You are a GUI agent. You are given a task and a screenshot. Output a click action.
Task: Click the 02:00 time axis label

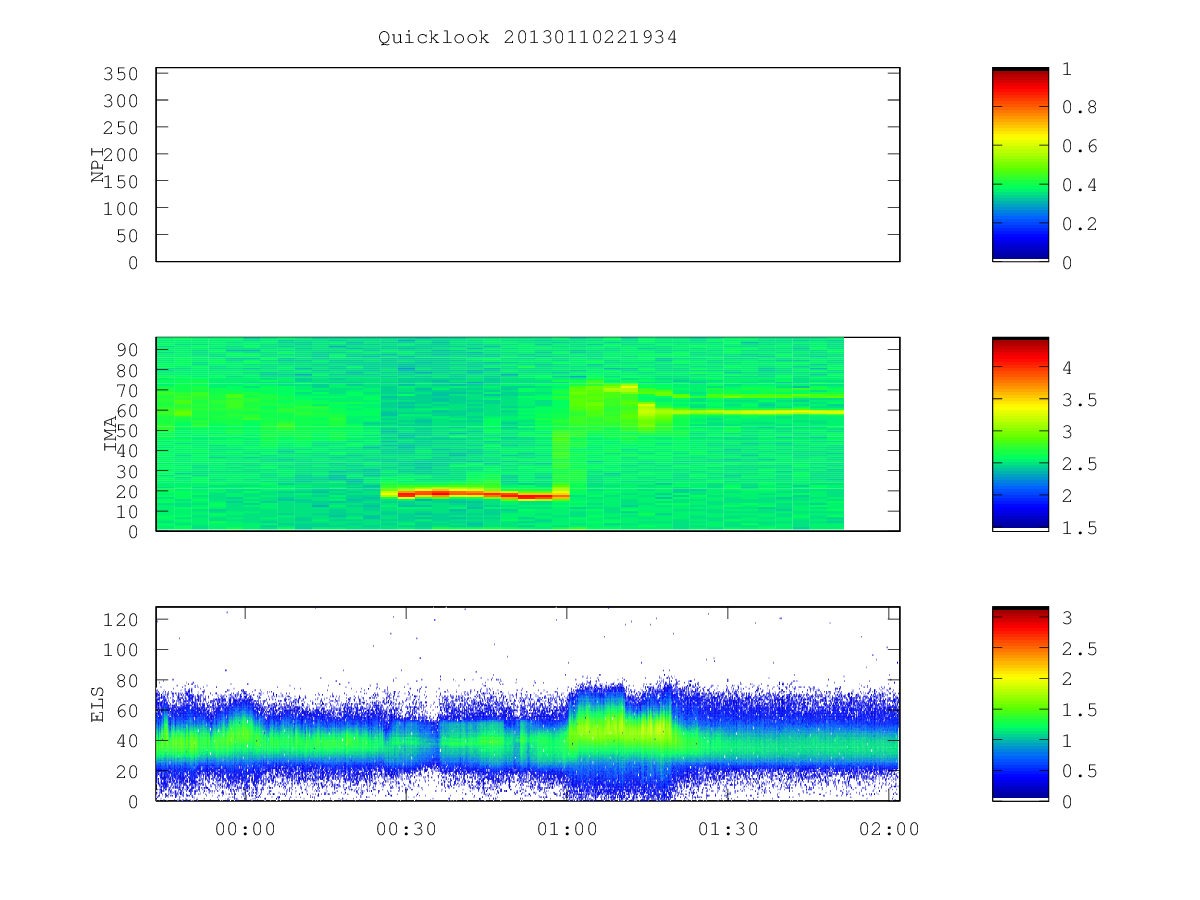tap(889, 829)
